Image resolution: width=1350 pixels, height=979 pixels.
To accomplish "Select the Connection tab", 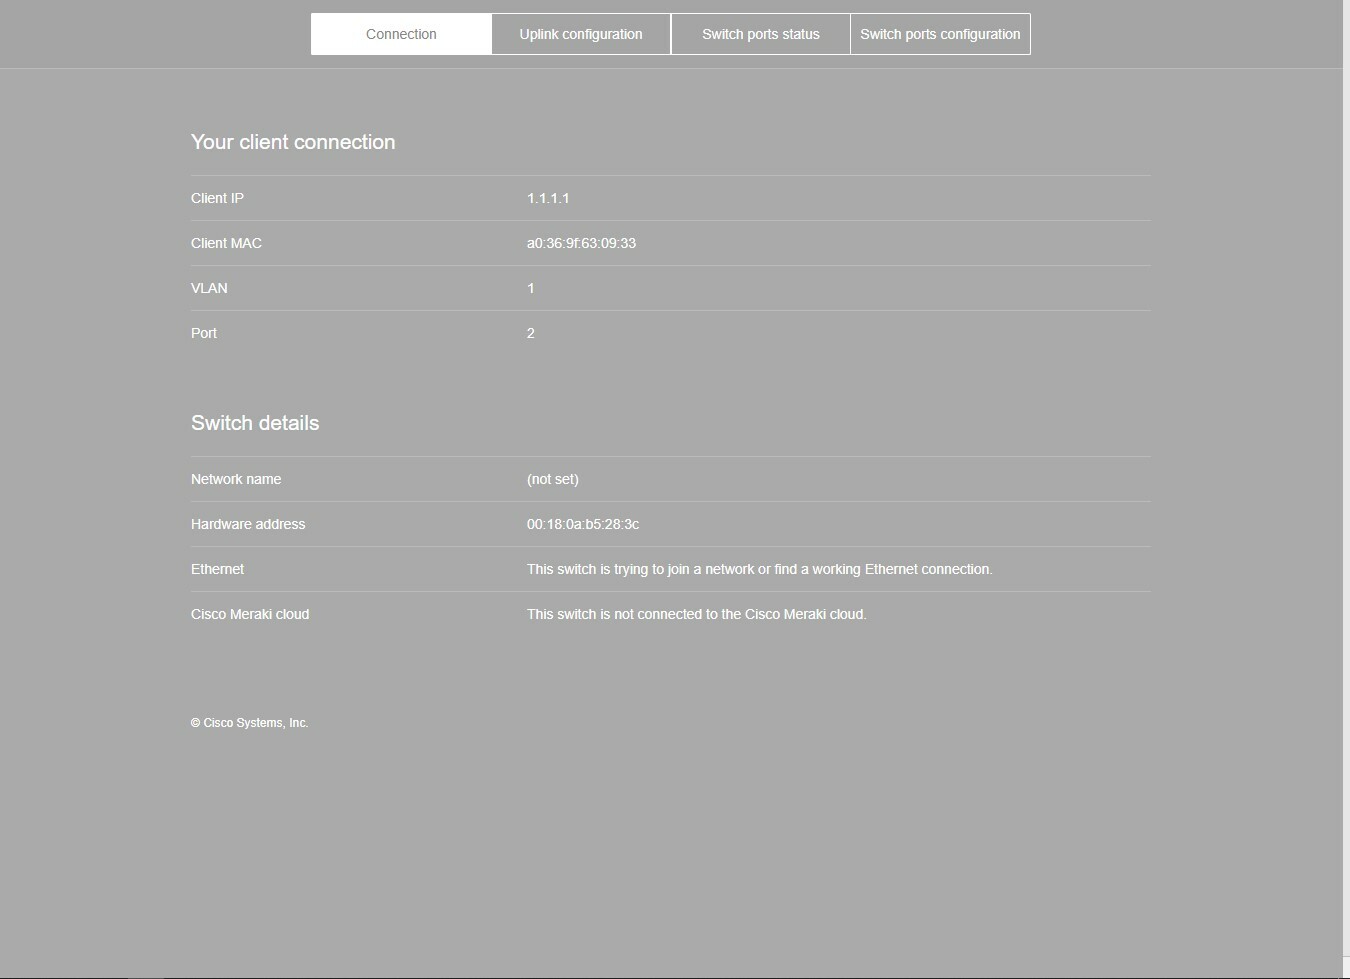I will click(x=401, y=34).
